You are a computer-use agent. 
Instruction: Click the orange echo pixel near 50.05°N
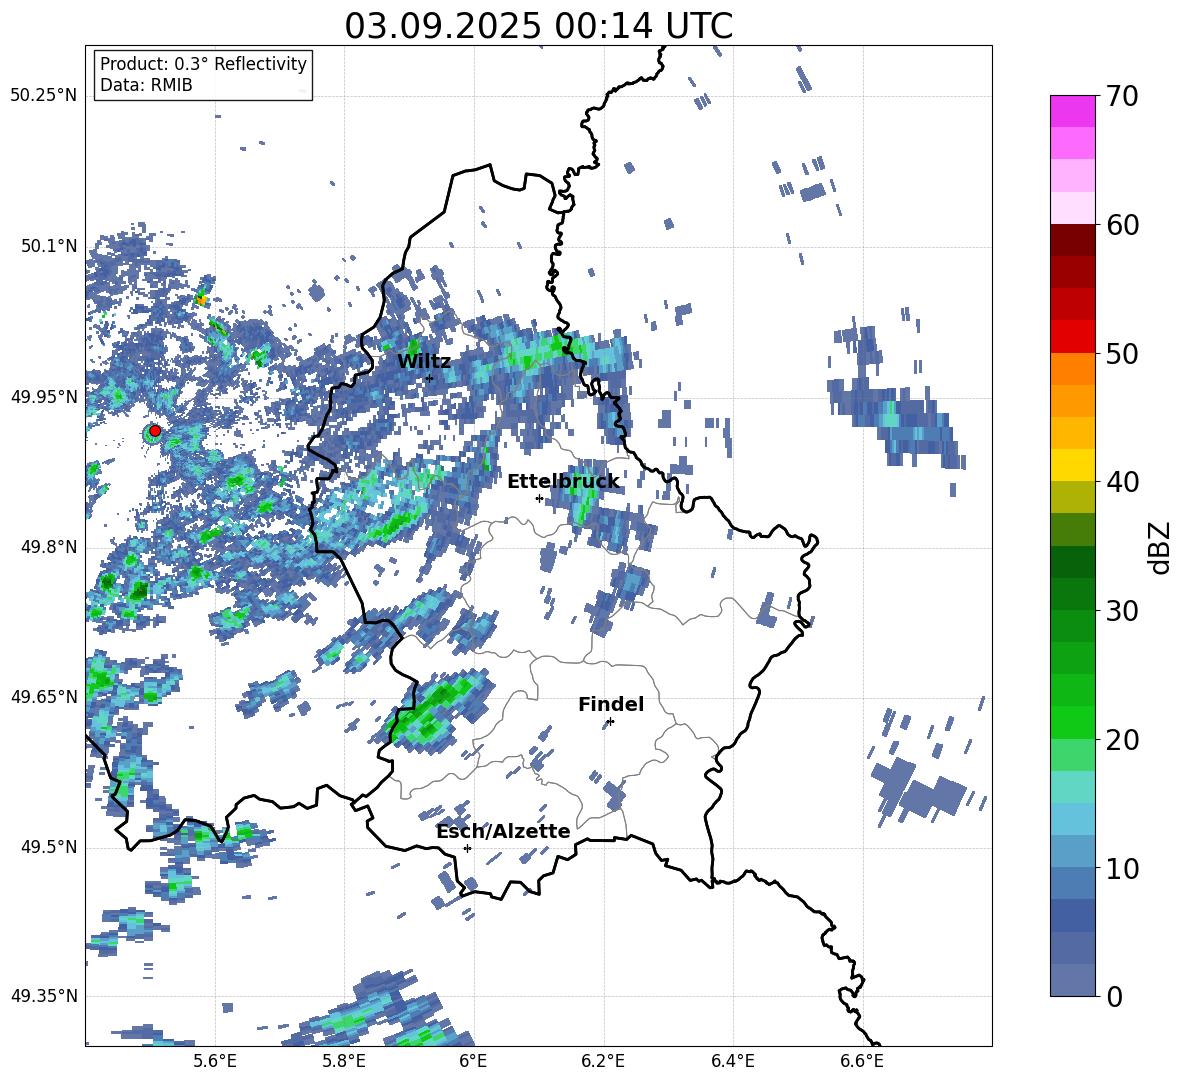[201, 300]
